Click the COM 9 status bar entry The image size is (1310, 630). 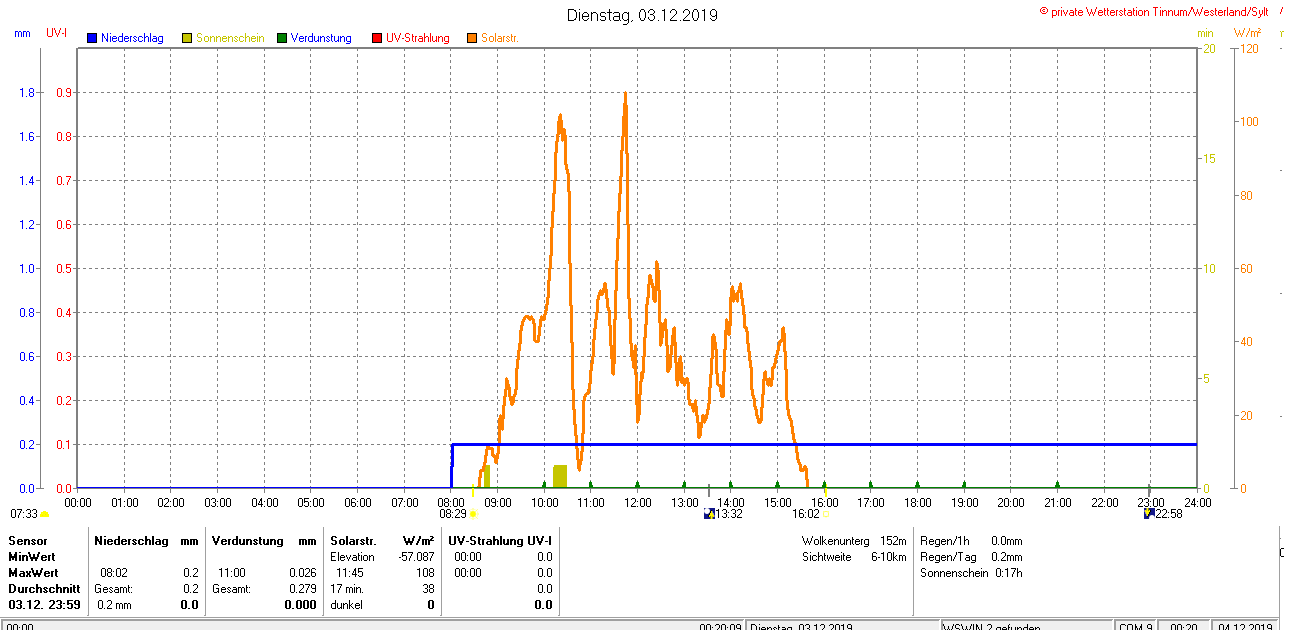pos(1138,626)
